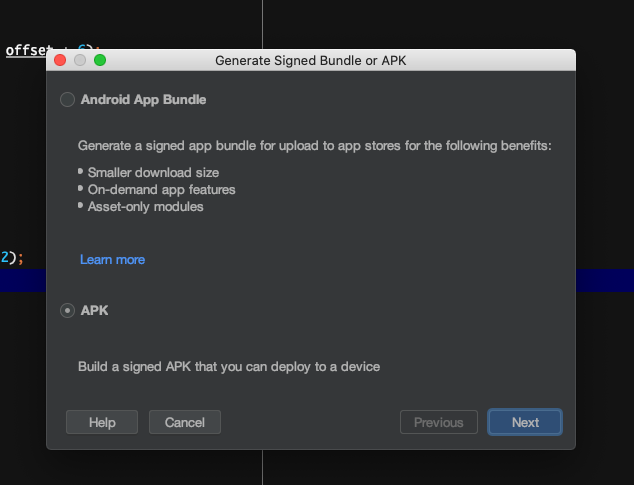
Task: Select the APK radio button
Action: point(67,311)
